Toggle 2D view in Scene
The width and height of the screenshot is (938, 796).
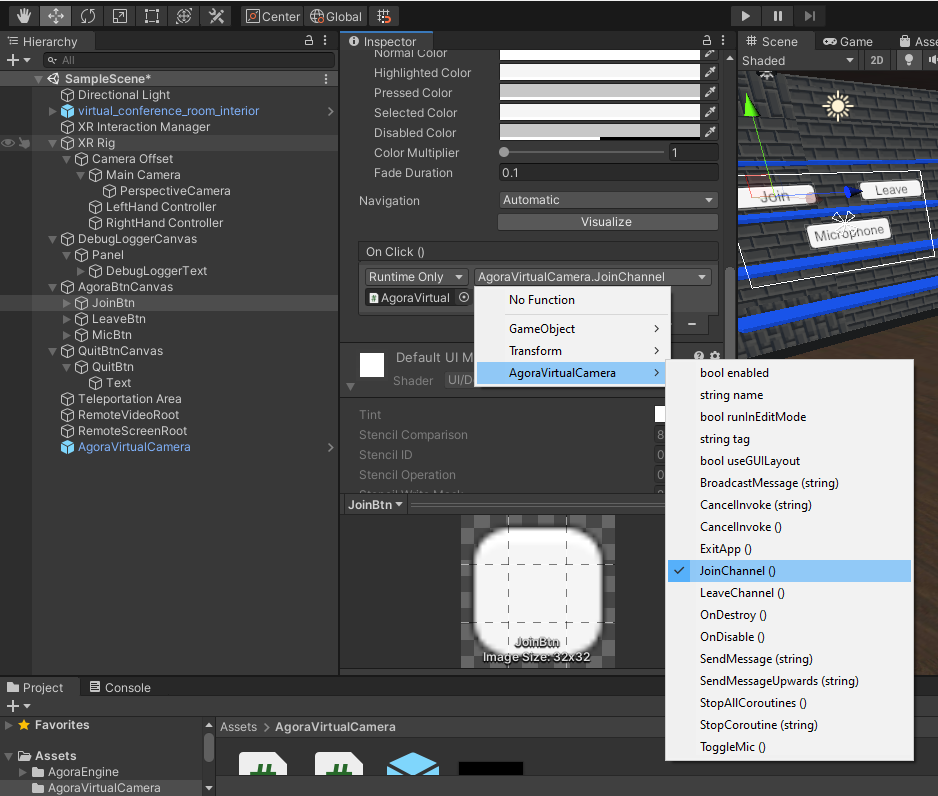[x=876, y=60]
